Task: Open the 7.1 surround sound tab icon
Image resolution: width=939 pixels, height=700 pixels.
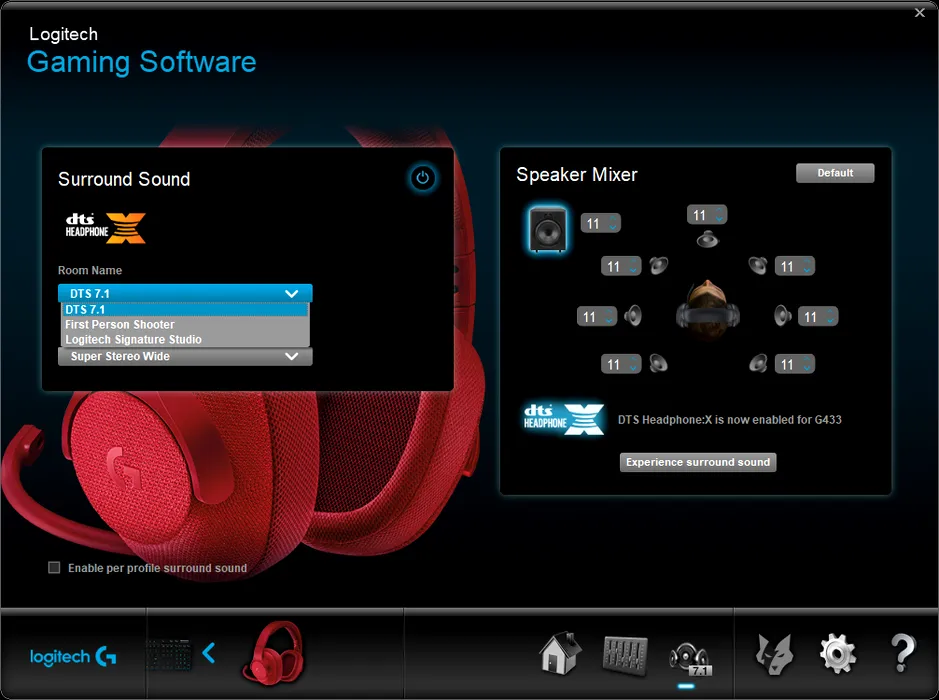Action: pyautogui.click(x=689, y=656)
